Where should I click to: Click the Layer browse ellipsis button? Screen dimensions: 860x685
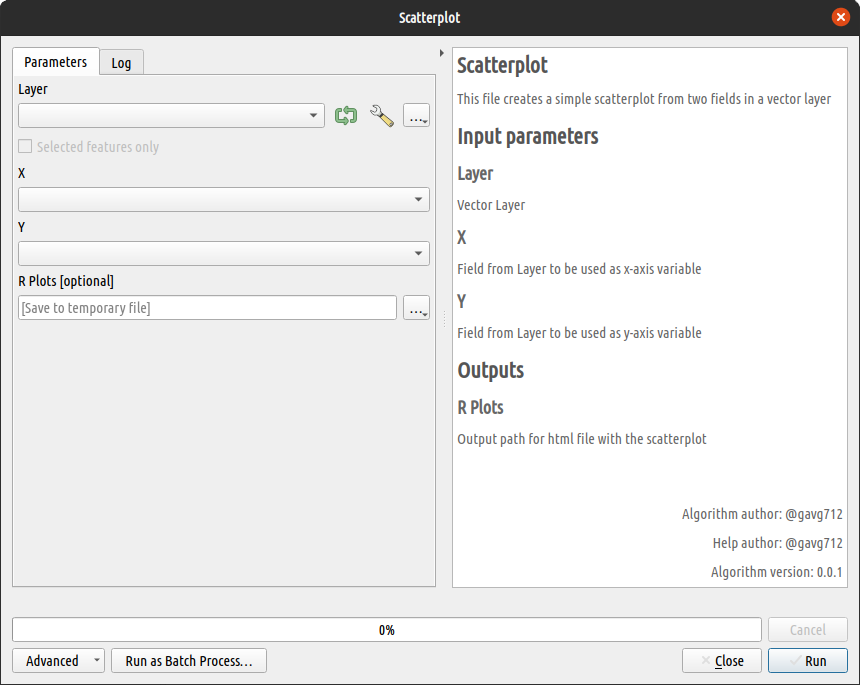[x=417, y=116]
